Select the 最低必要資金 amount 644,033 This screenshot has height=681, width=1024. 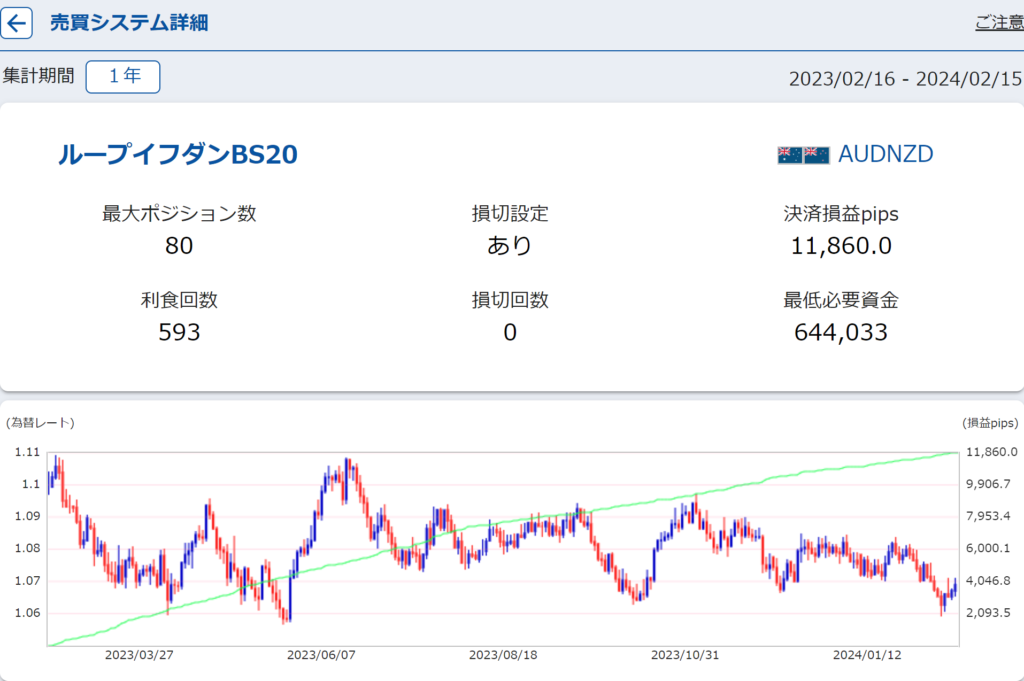point(841,332)
